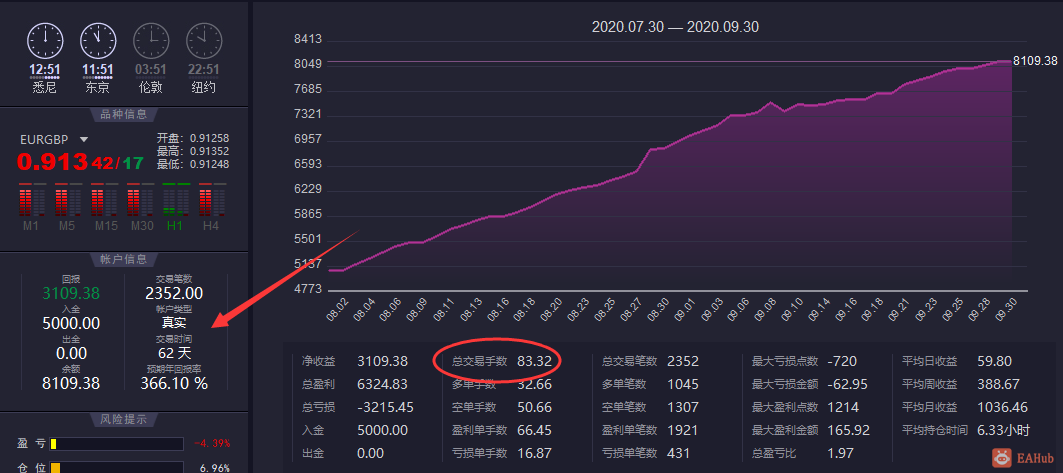This screenshot has height=473, width=1063.
Task: Click the 交易笔数 value 2352.00
Action: point(174,293)
